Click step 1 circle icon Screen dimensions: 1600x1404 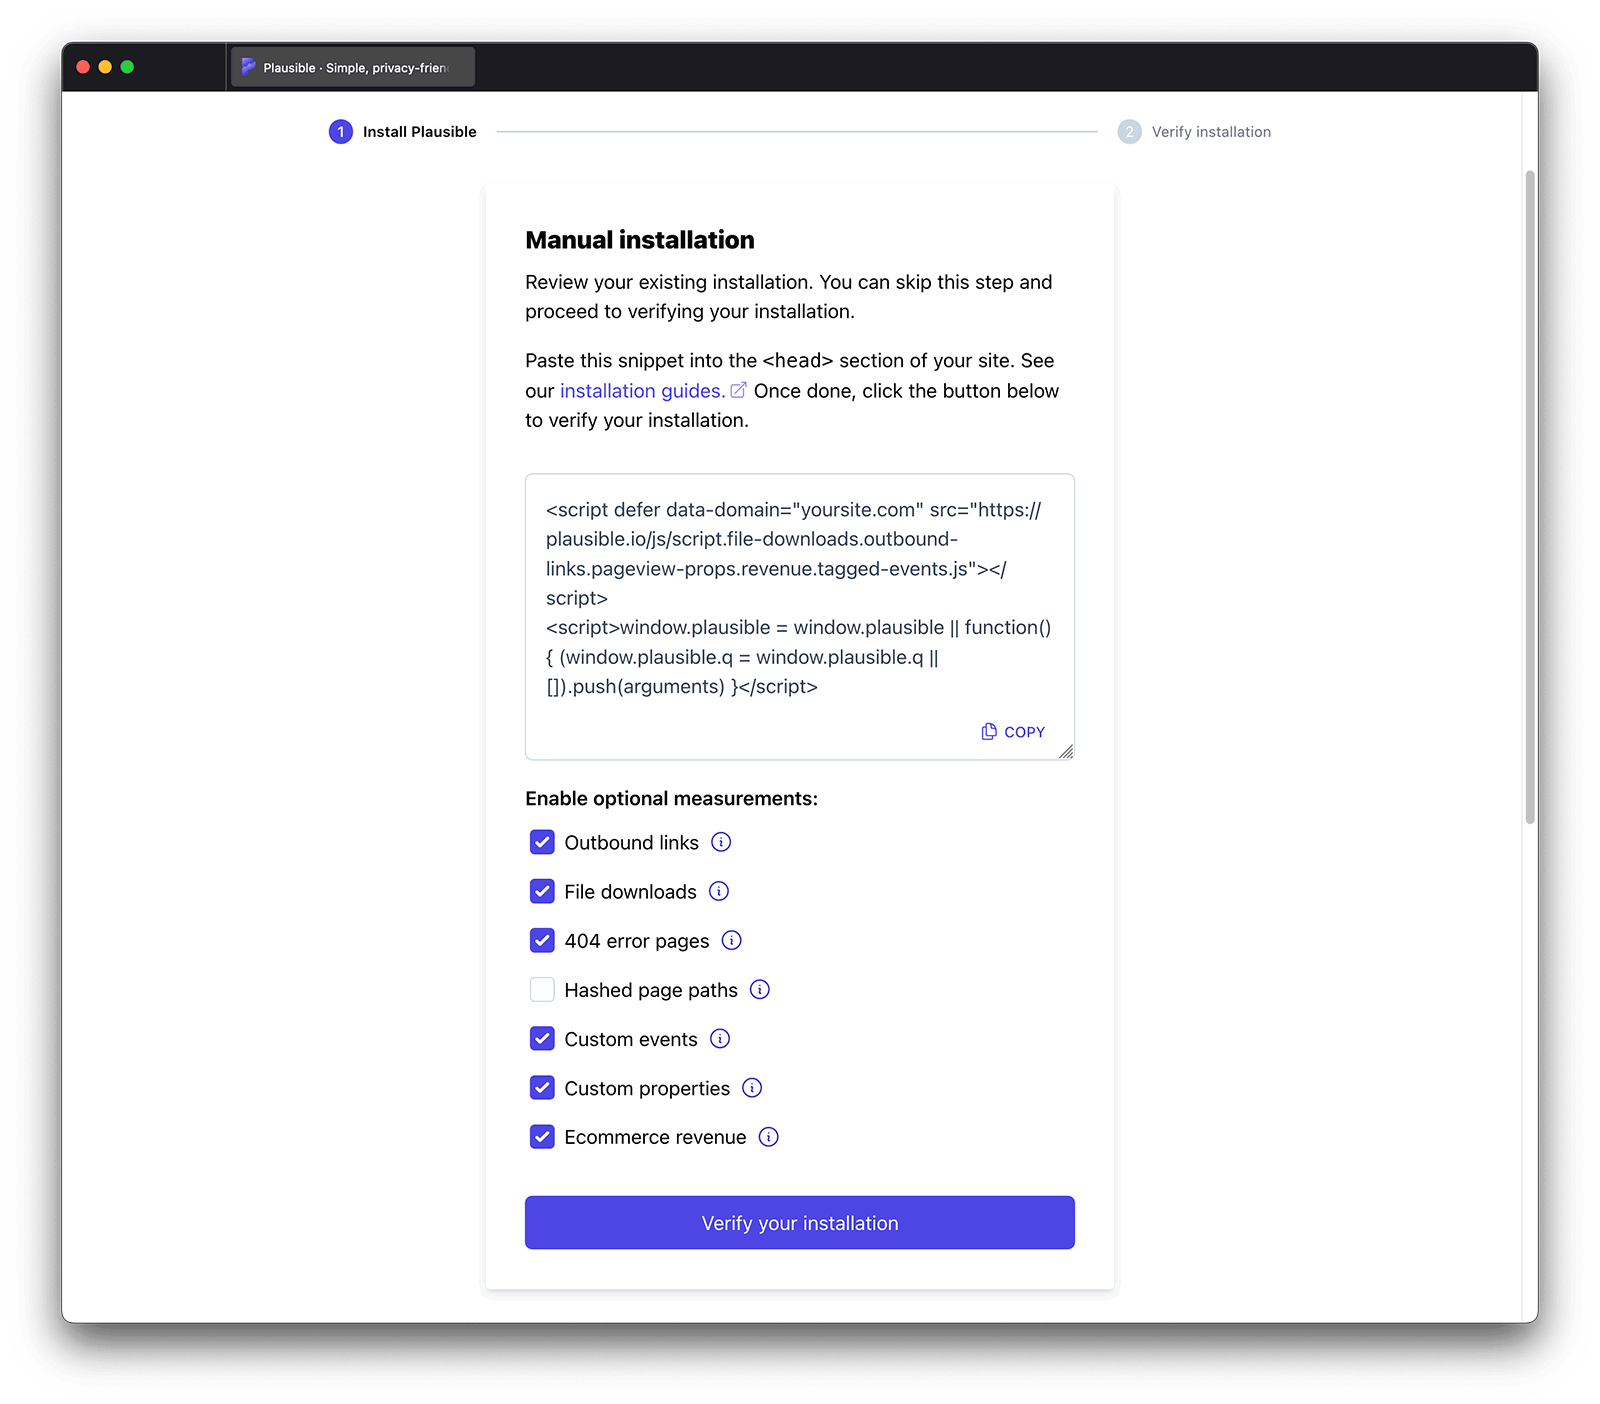[x=341, y=132]
